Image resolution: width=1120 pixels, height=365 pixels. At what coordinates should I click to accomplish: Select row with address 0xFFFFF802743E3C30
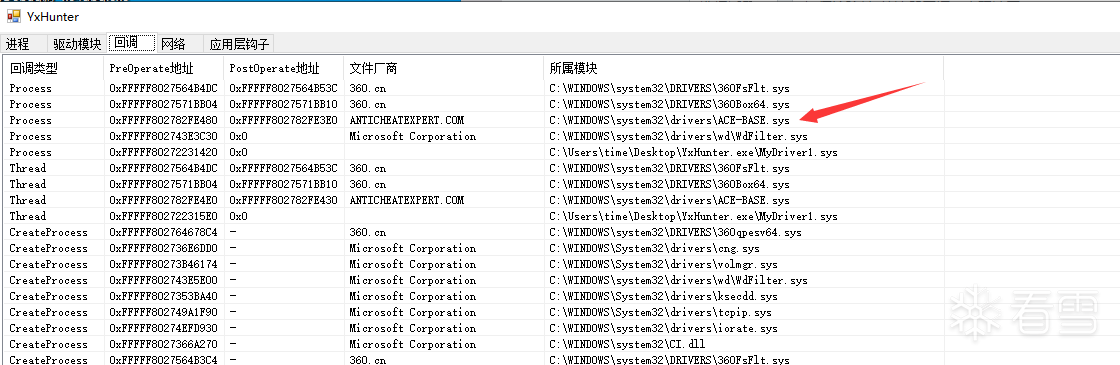(474, 136)
